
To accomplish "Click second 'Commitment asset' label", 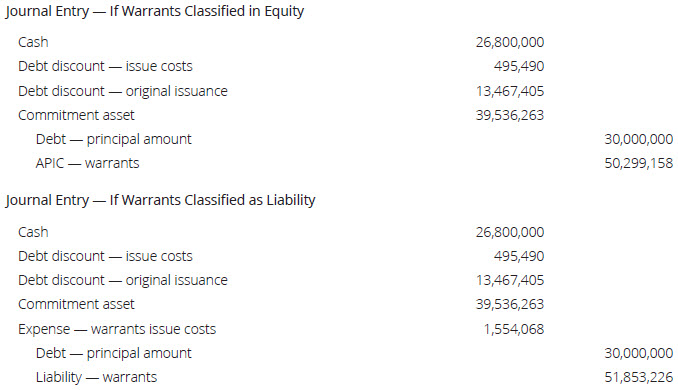I will point(76,304).
